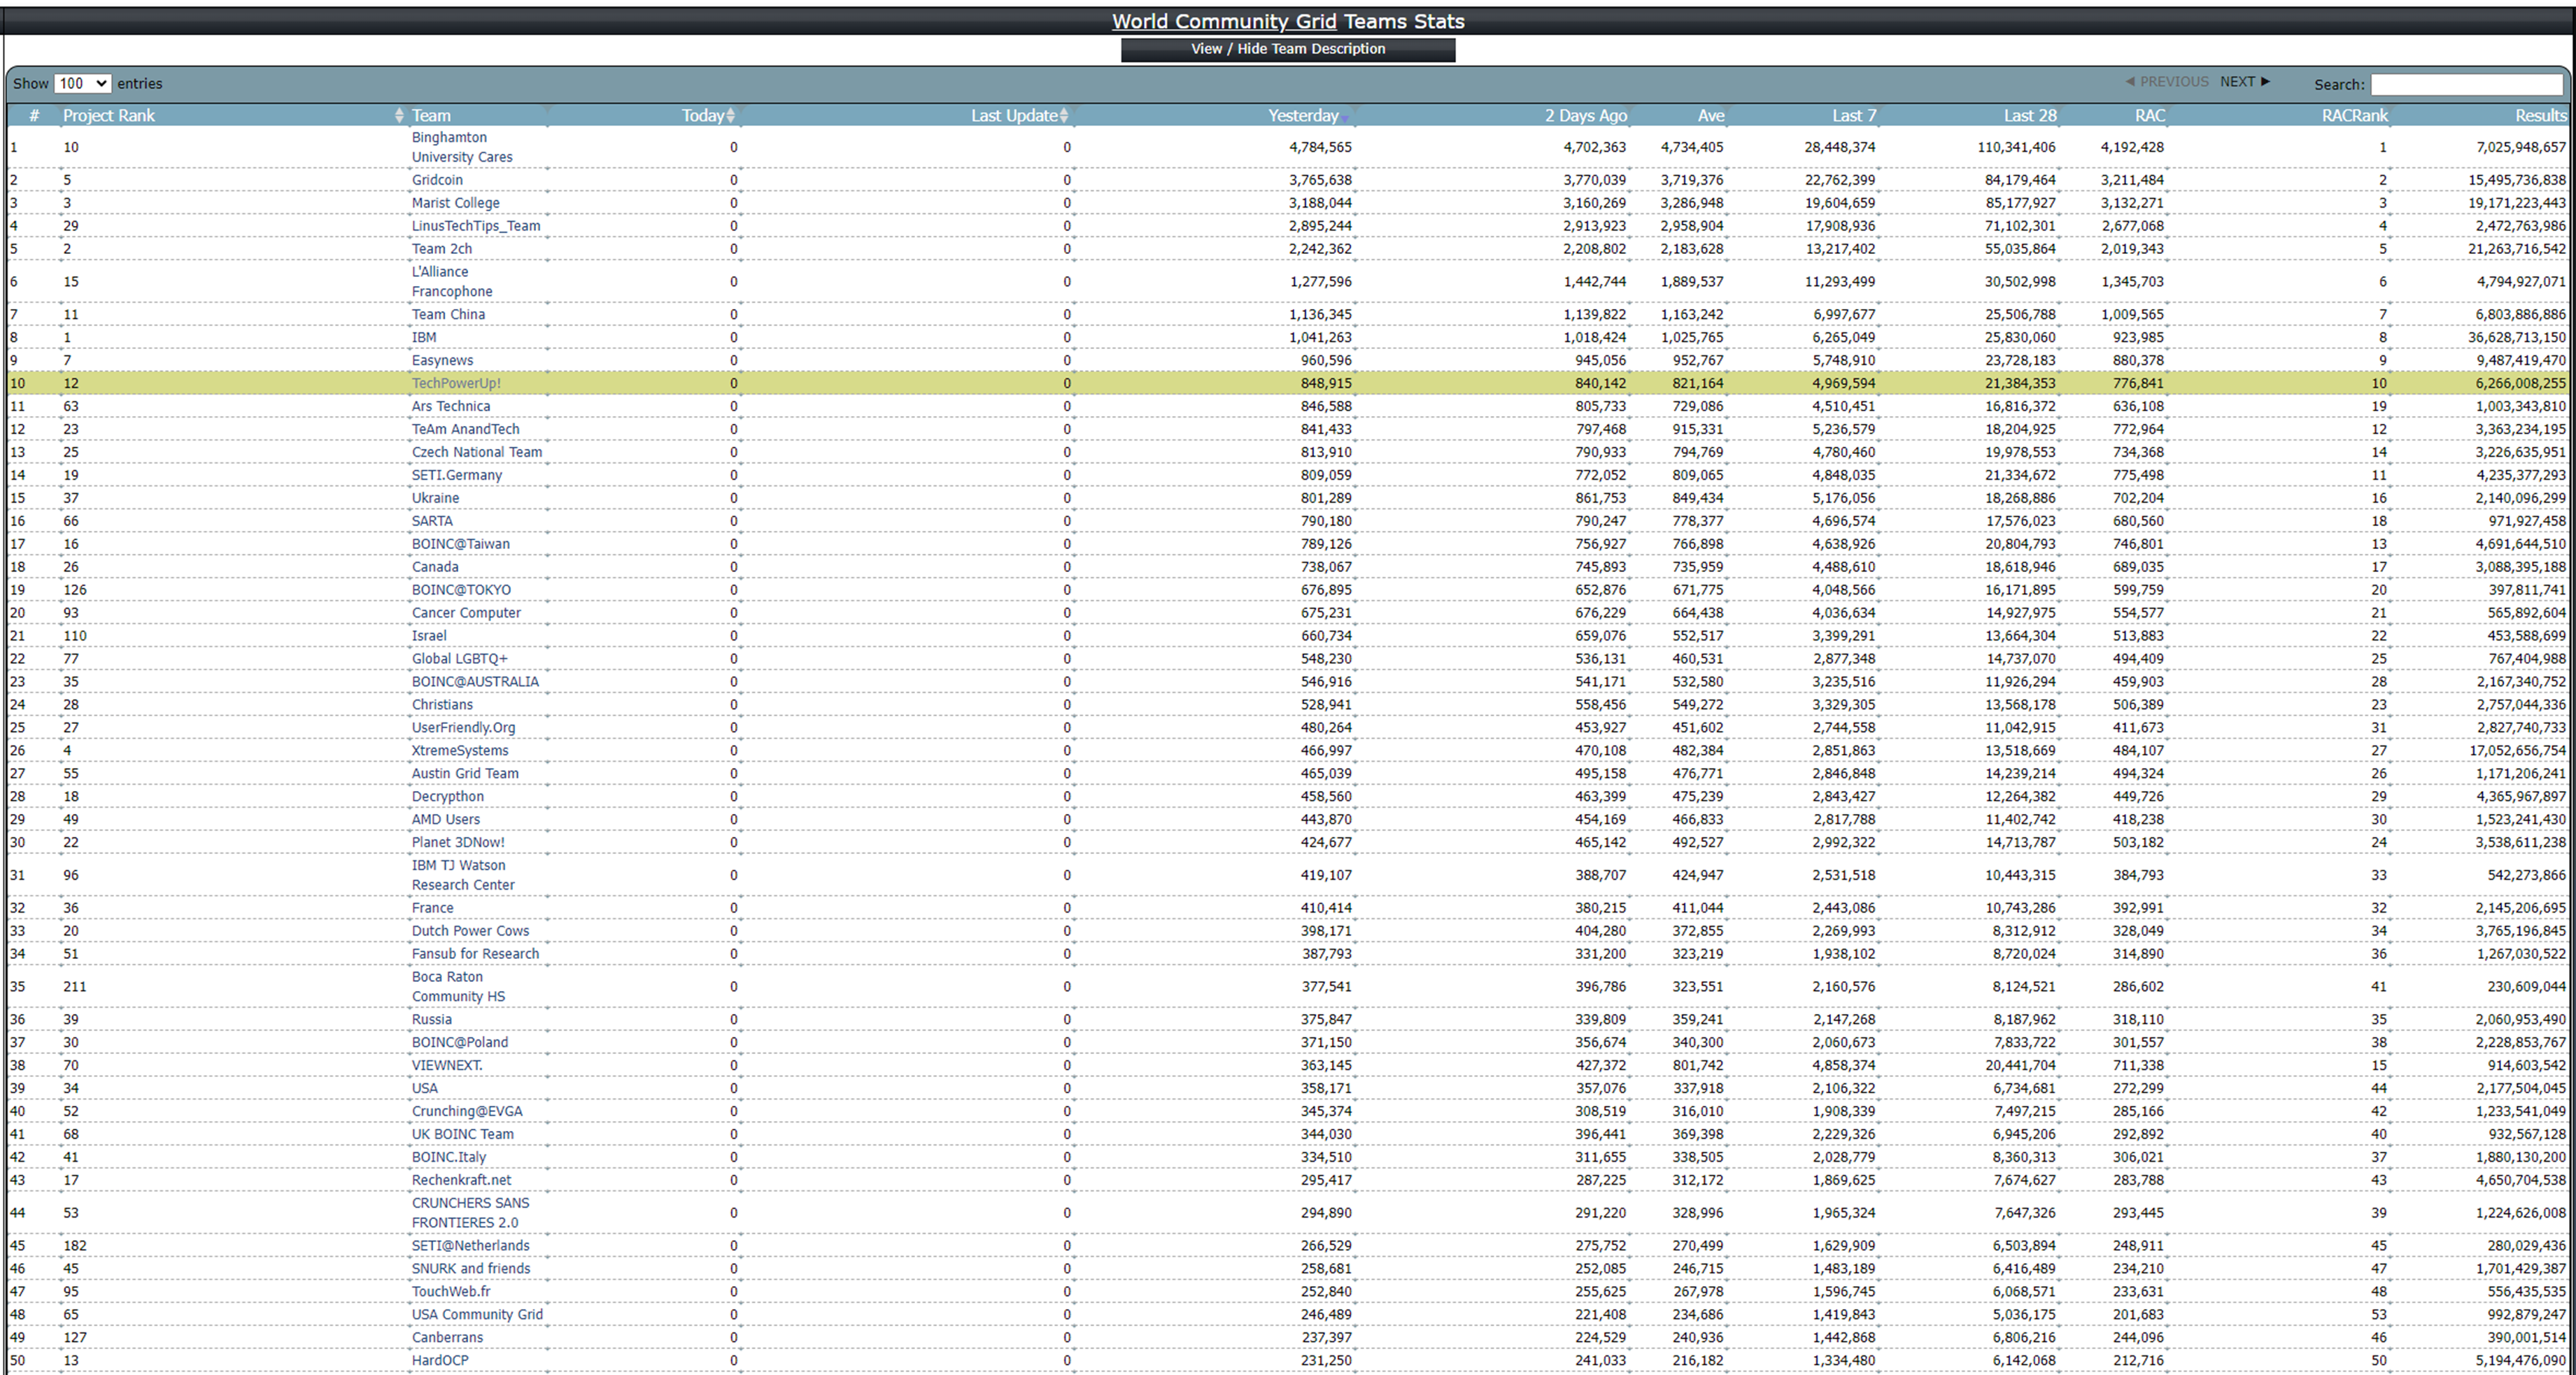Open the Rechenkraft.net team link
Image resolution: width=2576 pixels, height=1375 pixels.
(461, 1181)
